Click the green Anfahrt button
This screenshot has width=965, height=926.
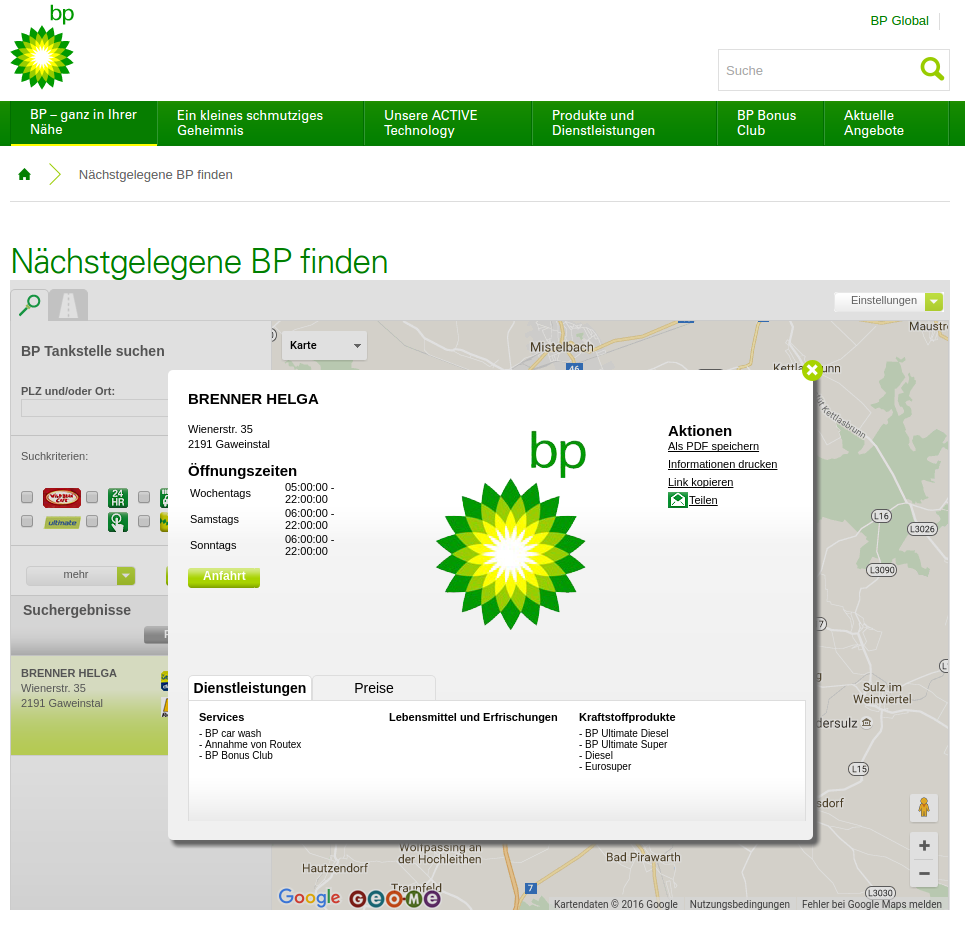224,577
